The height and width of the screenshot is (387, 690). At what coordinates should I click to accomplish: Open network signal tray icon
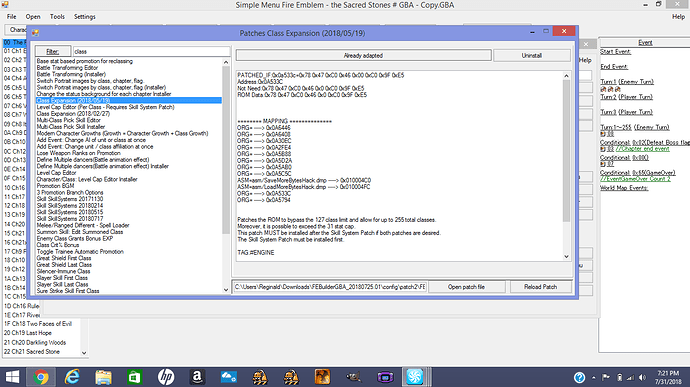(631, 378)
